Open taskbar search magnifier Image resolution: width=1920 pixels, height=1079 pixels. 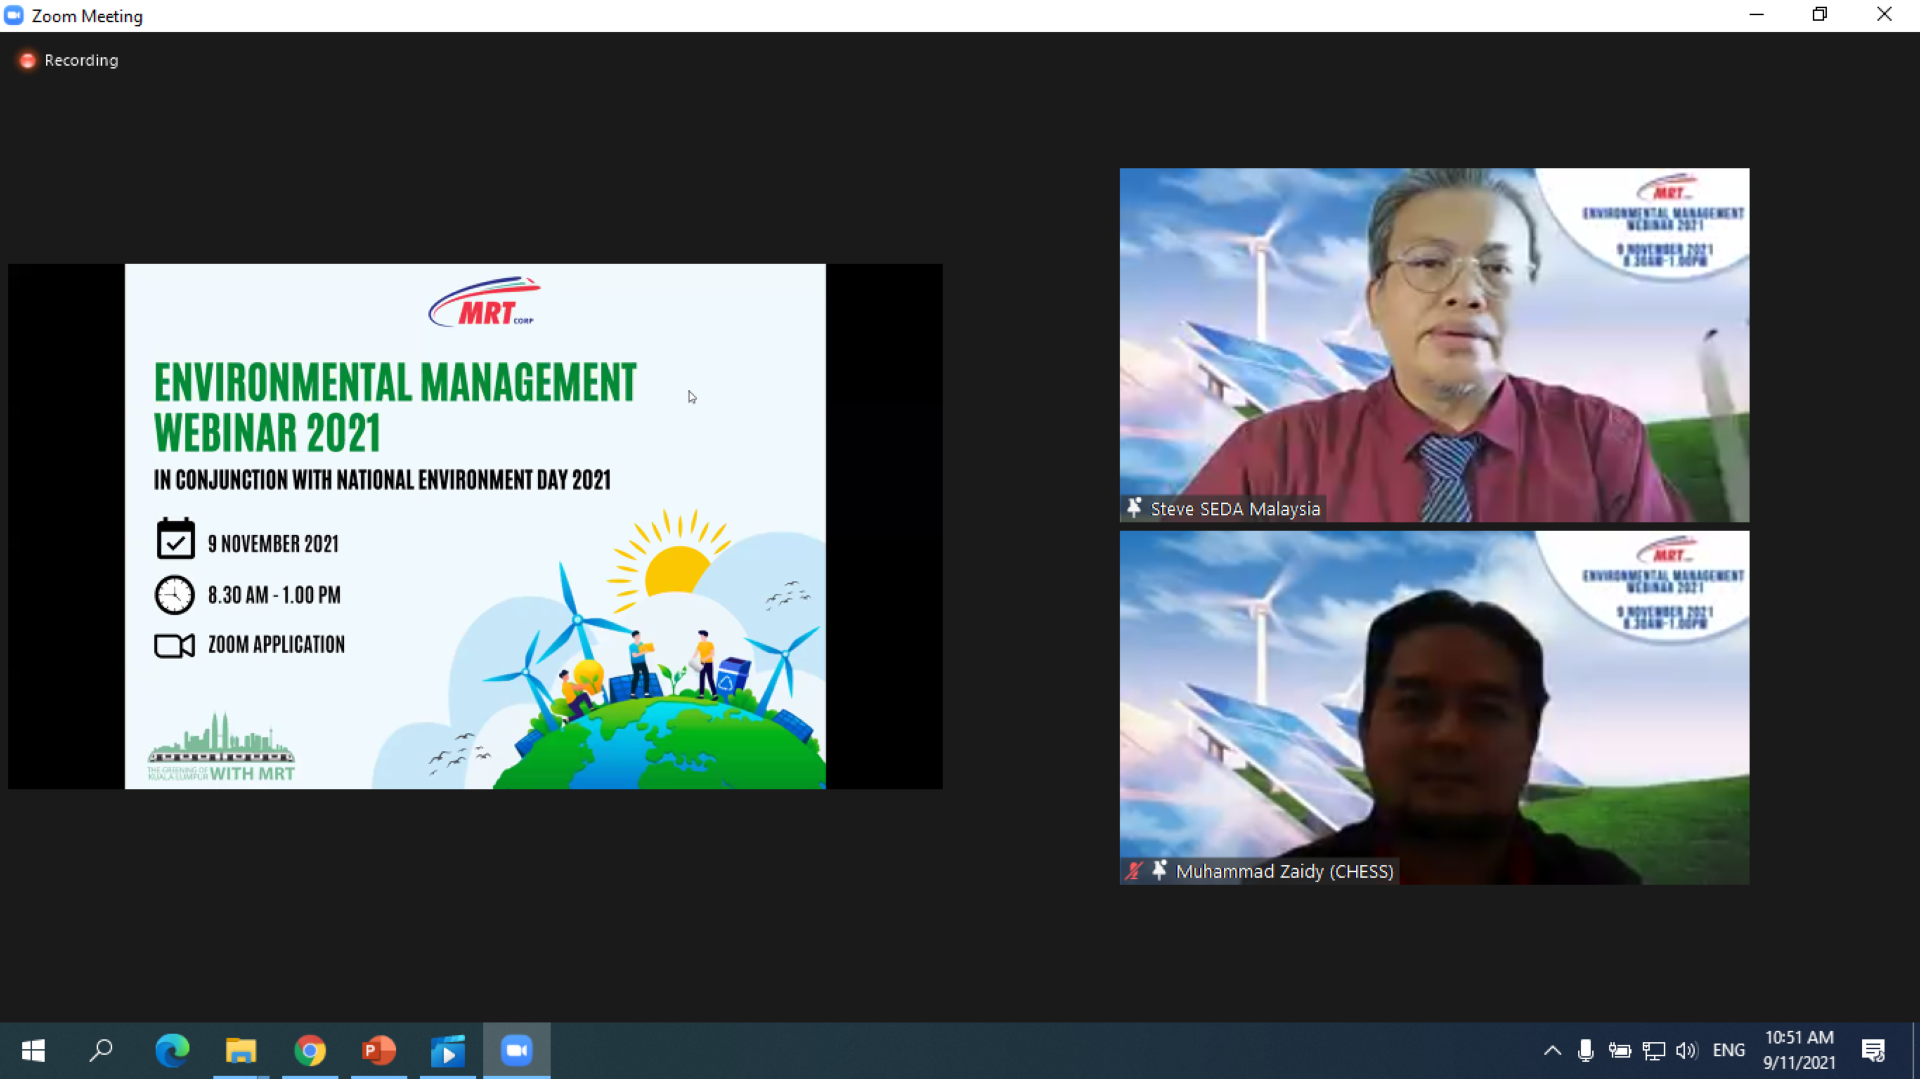point(101,1050)
